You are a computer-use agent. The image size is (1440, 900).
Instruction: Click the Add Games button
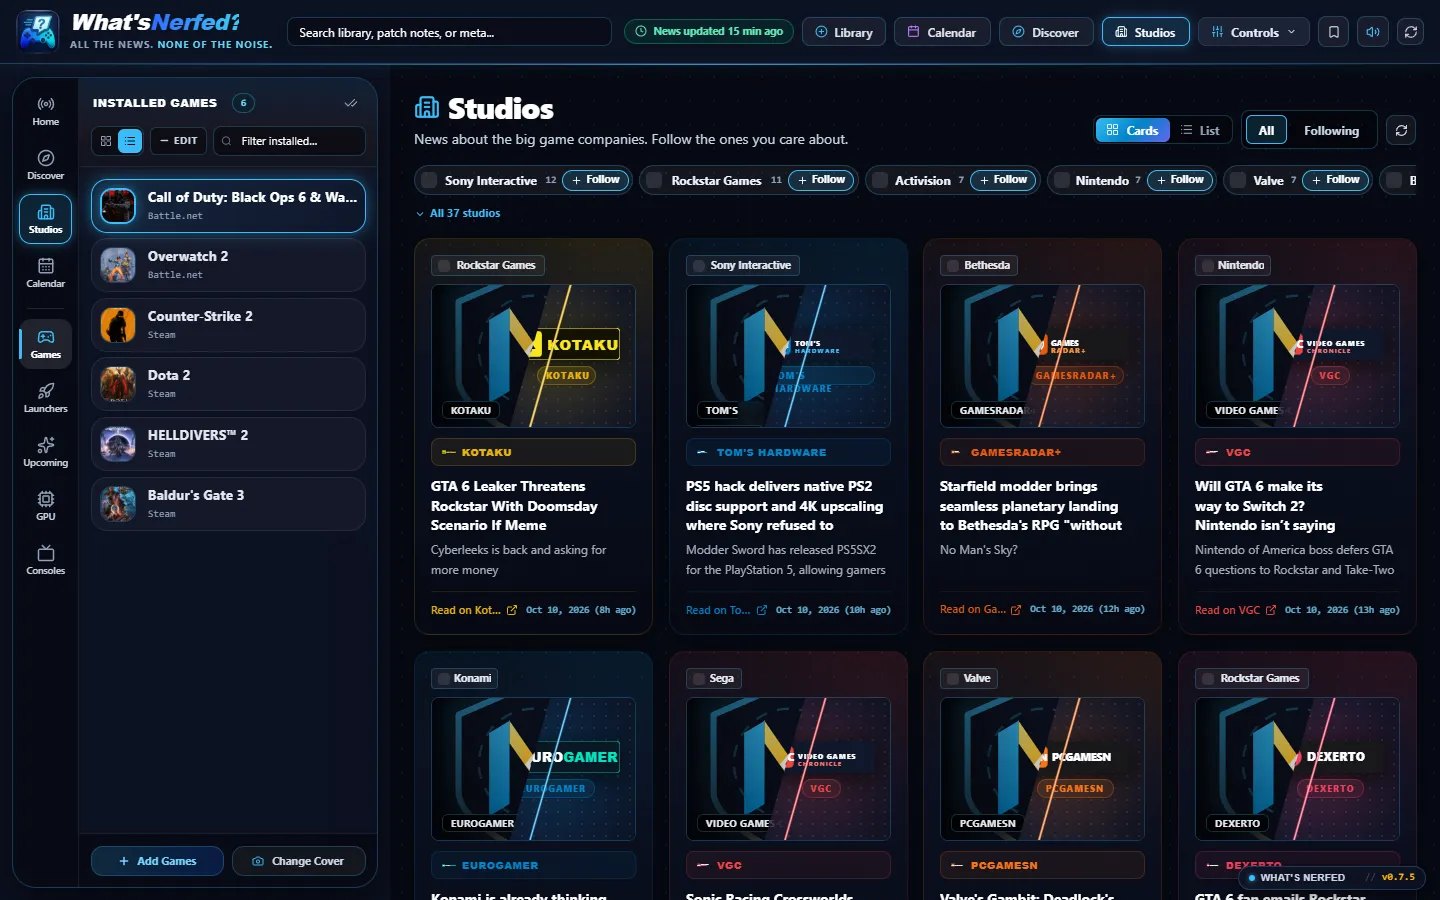pos(157,861)
